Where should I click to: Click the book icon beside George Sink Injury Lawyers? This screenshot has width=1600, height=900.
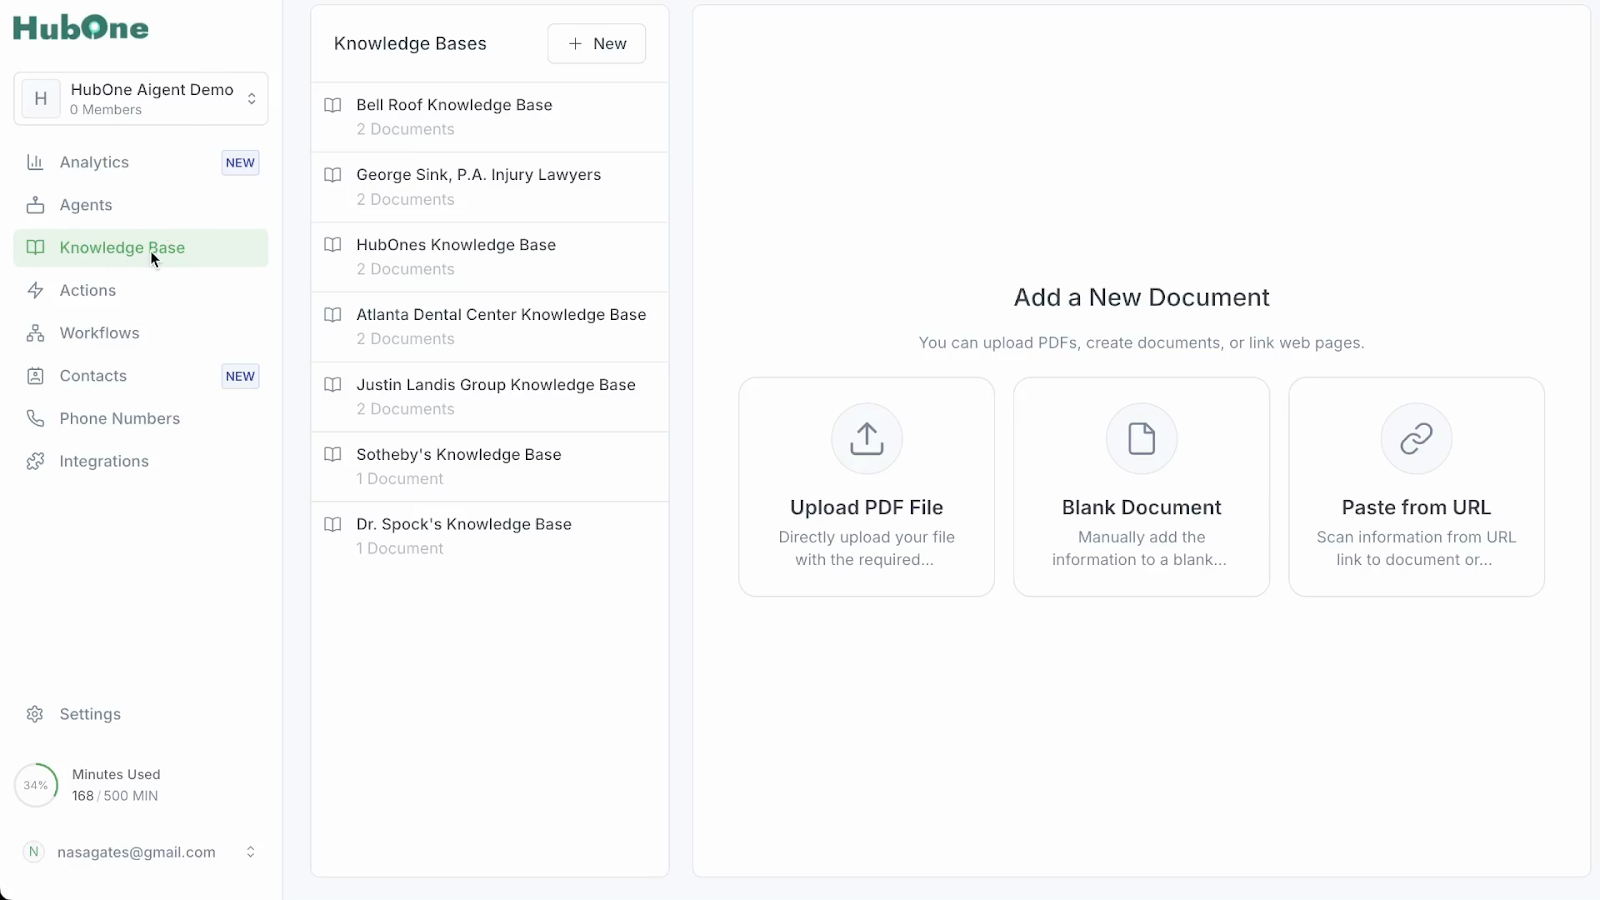click(333, 175)
